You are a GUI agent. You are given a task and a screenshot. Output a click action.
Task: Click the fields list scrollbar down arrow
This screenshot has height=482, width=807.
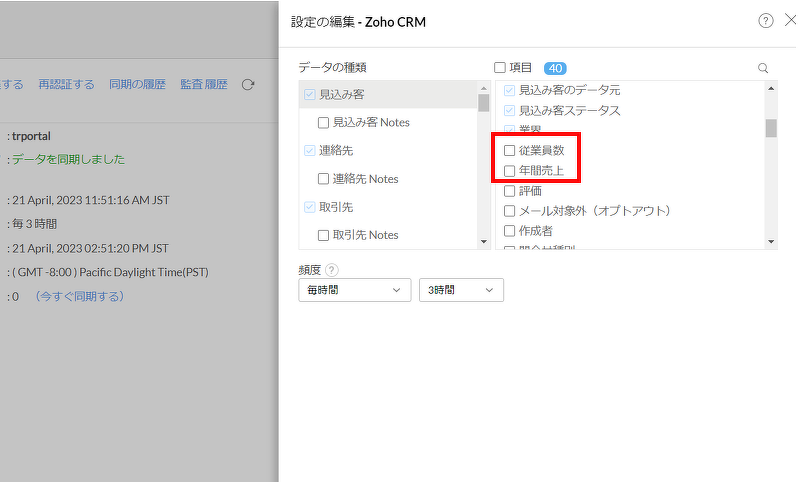pos(771,241)
